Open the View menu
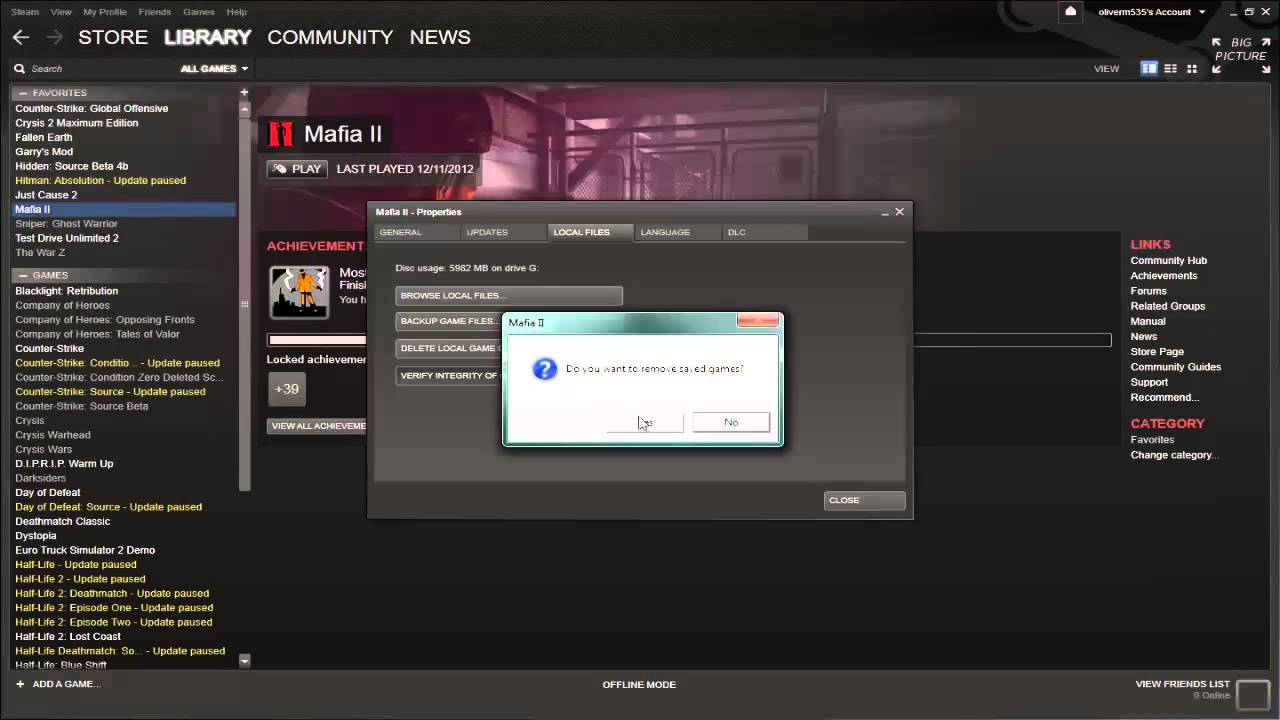The image size is (1280, 720). (x=61, y=12)
